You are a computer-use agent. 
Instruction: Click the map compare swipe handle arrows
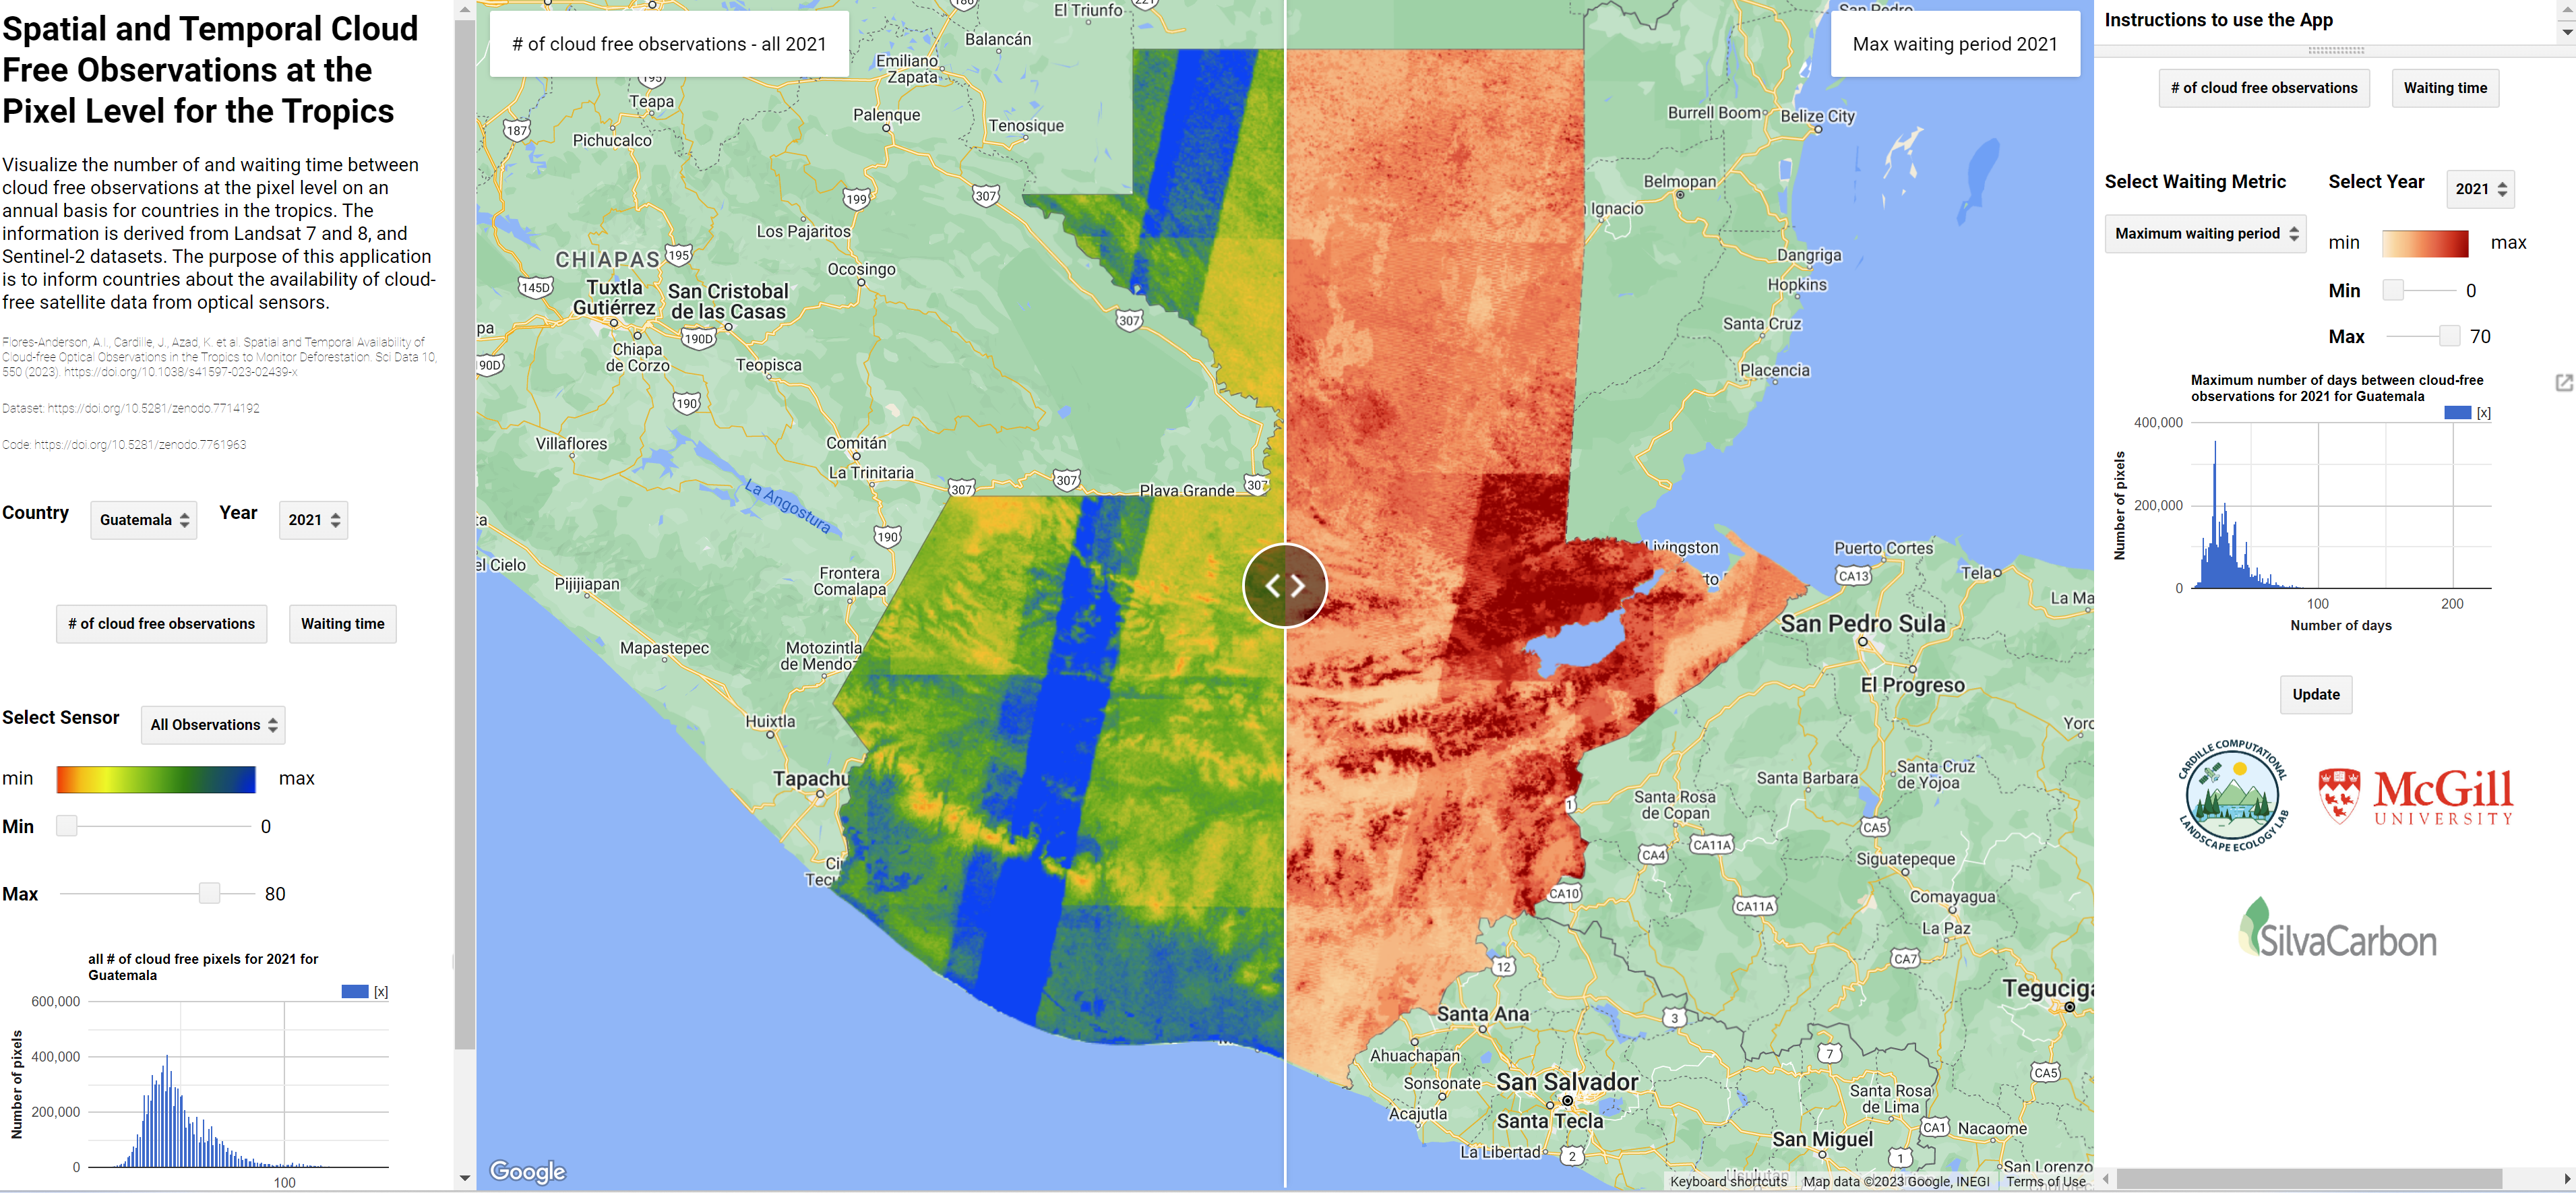click(1285, 586)
